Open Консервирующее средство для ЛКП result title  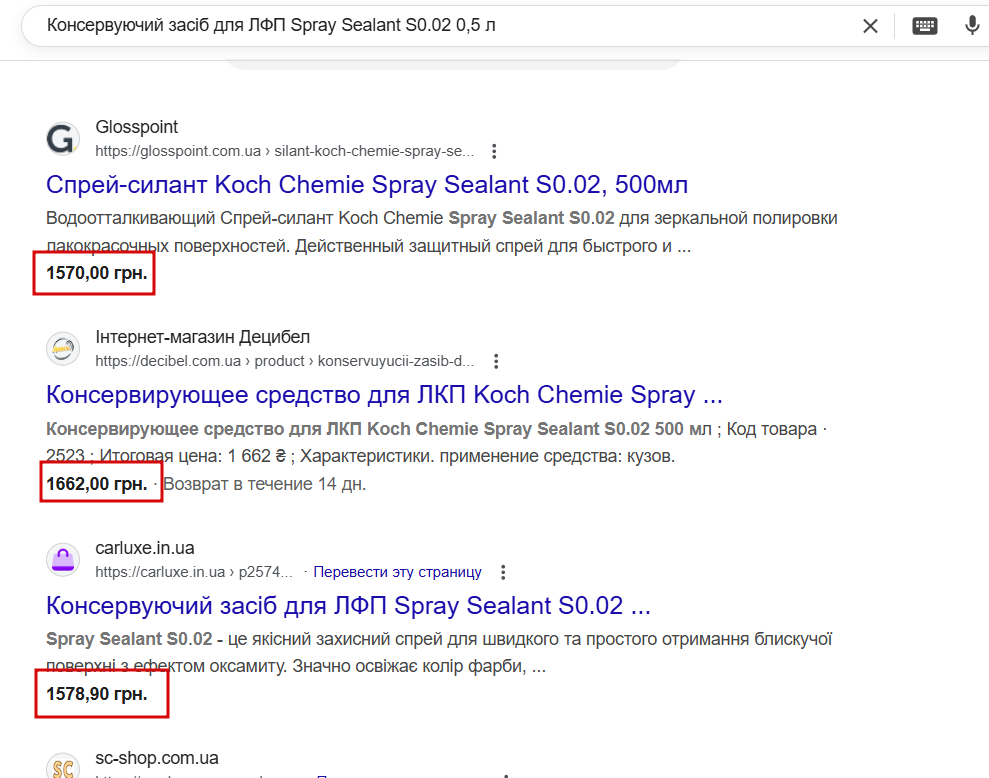(384, 394)
